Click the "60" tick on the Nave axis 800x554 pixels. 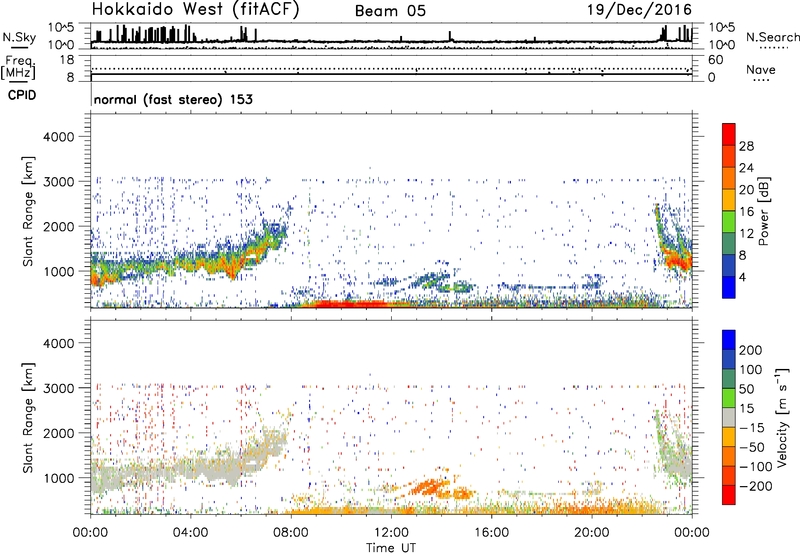tap(715, 60)
